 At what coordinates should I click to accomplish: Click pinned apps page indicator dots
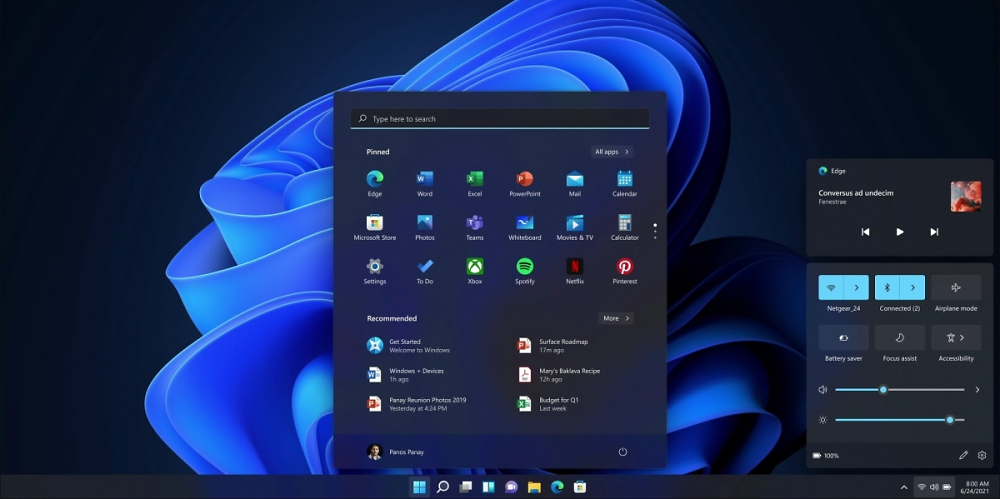pyautogui.click(x=655, y=231)
